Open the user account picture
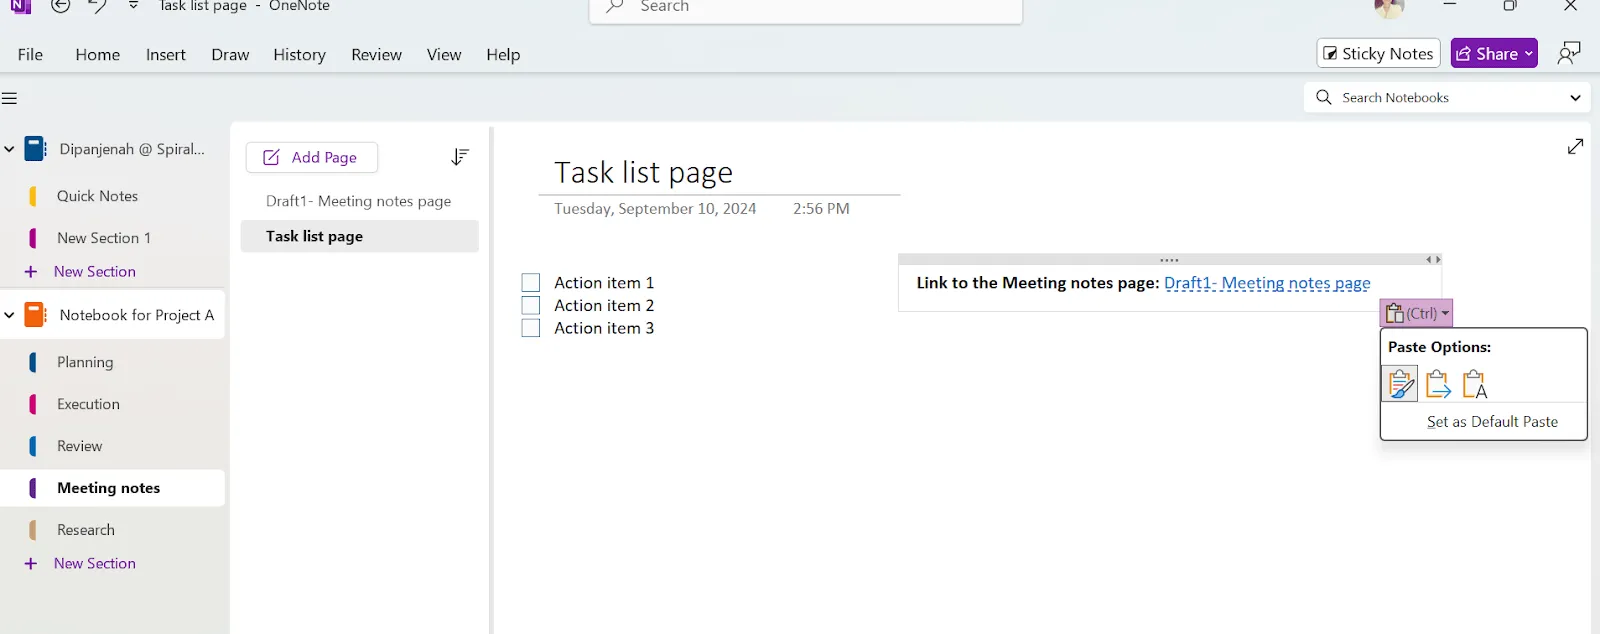This screenshot has width=1600, height=634. click(x=1389, y=7)
